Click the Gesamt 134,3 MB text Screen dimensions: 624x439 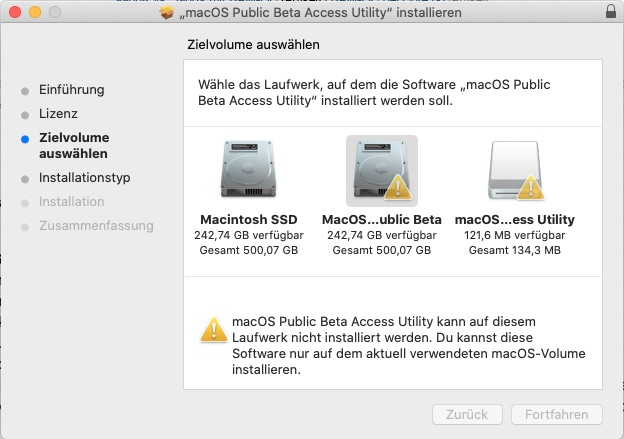[515, 250]
